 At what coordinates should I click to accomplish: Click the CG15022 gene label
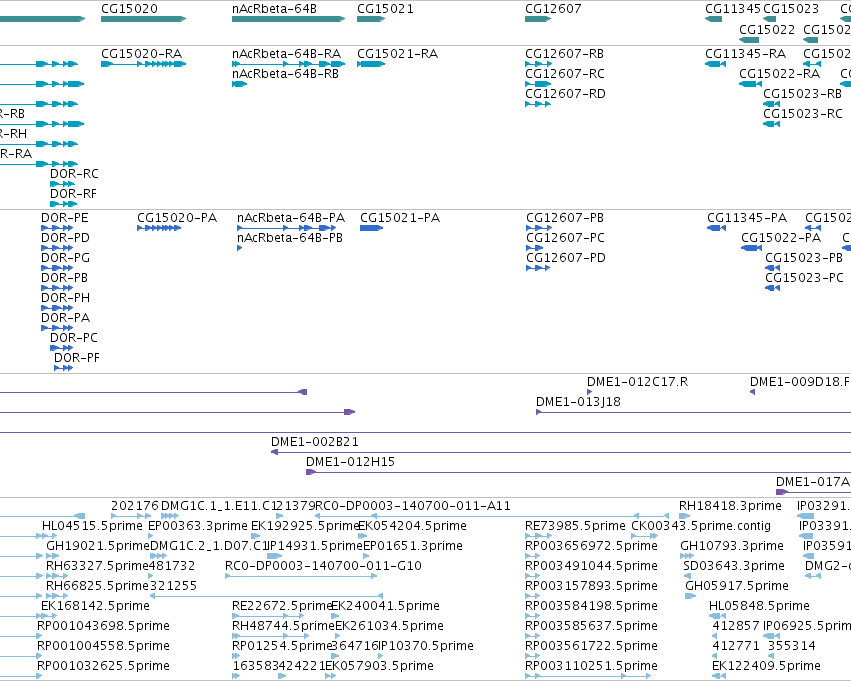click(x=767, y=29)
